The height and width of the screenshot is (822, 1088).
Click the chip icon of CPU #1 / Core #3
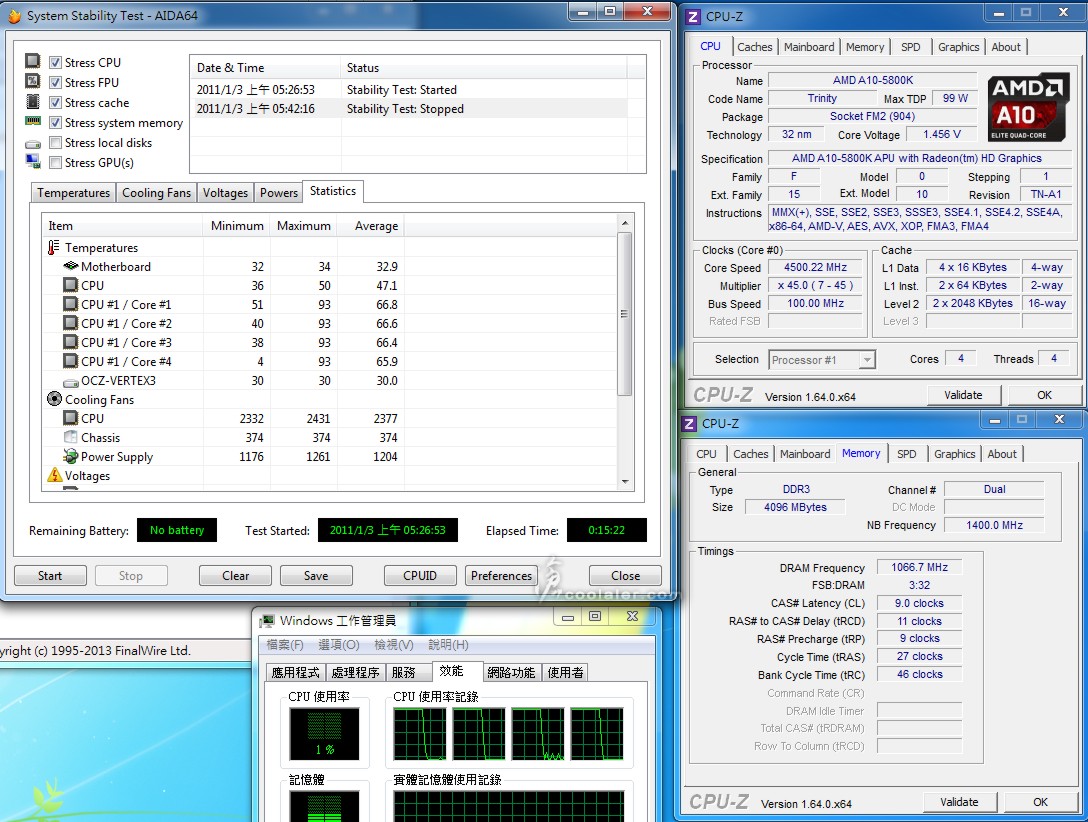pos(70,341)
